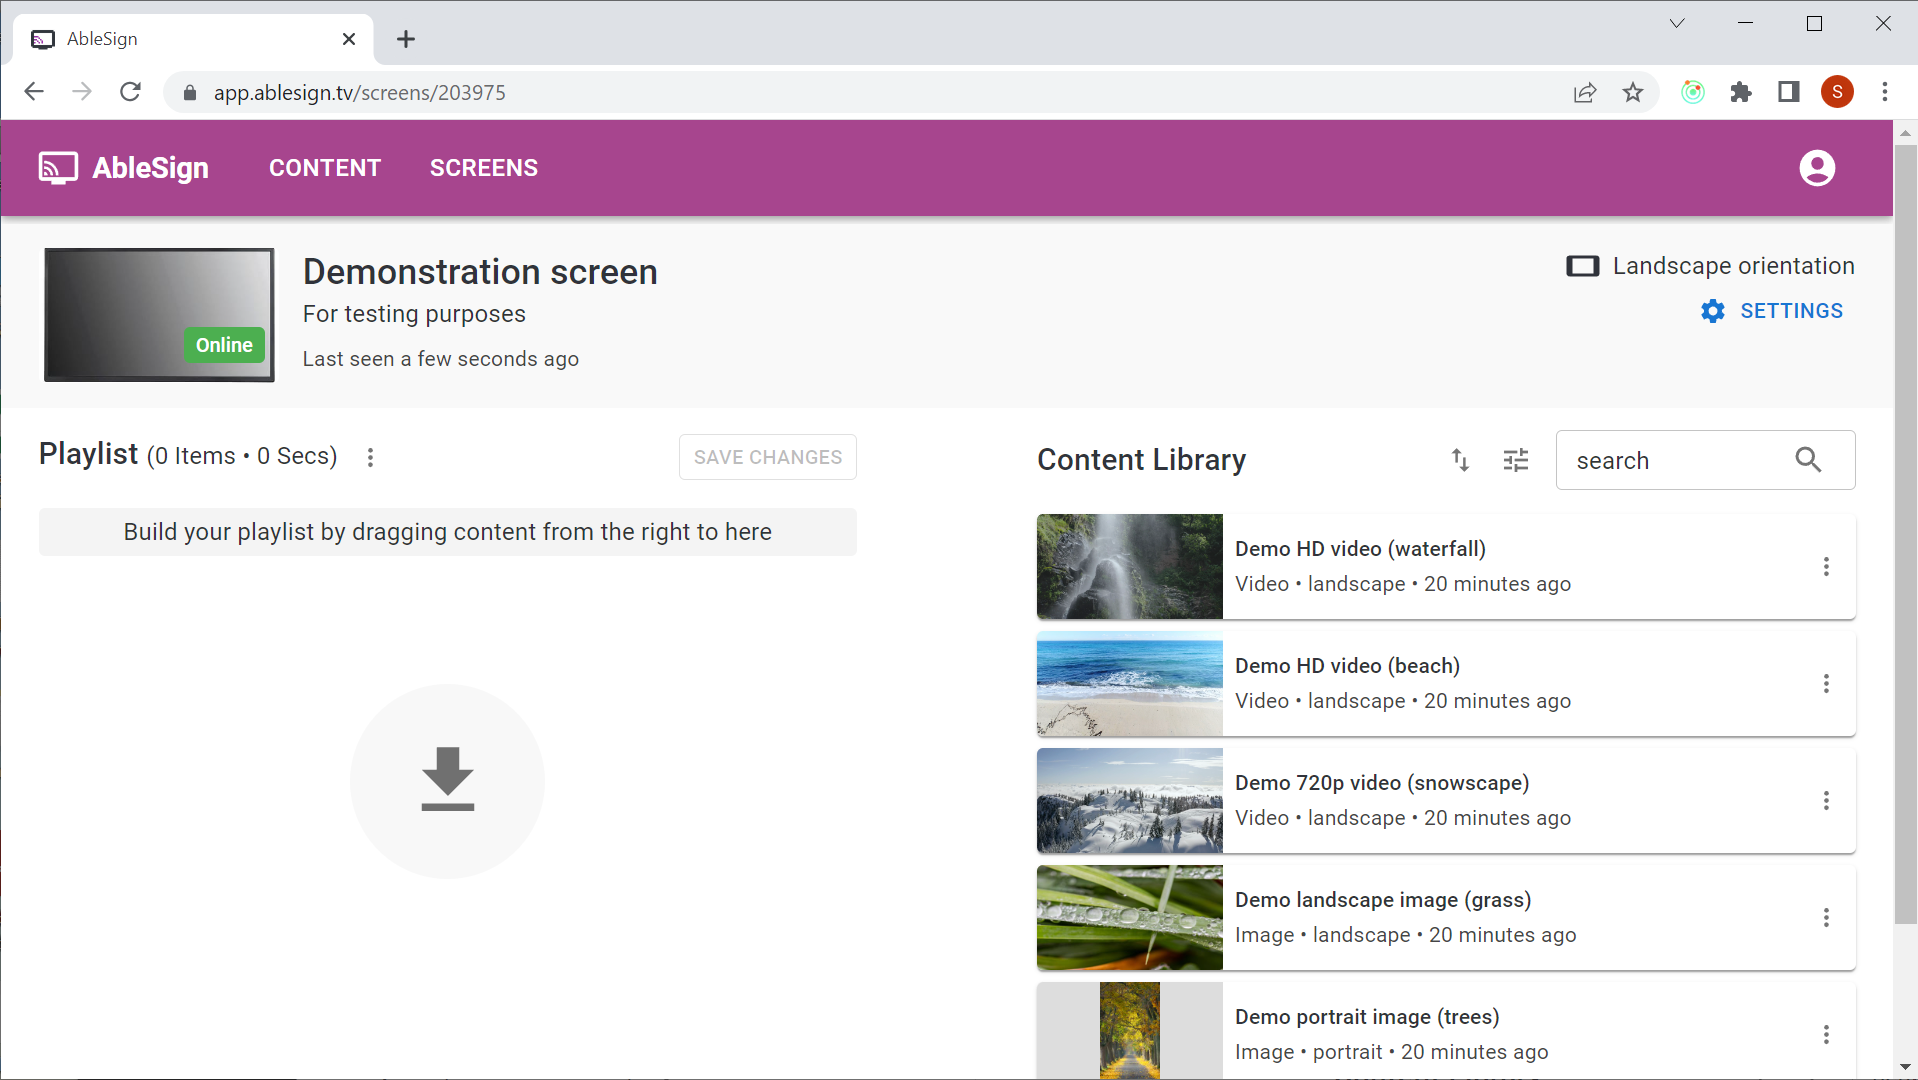
Task: Open the account profile menu
Action: pyautogui.click(x=1817, y=168)
